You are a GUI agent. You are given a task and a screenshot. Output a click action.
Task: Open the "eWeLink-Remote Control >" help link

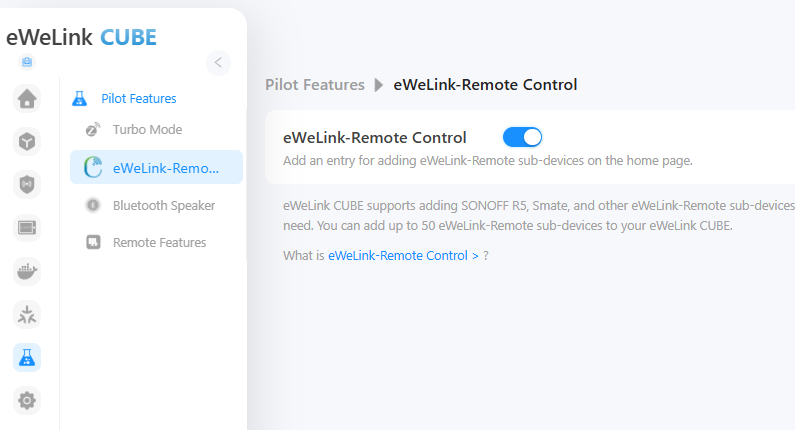point(403,256)
